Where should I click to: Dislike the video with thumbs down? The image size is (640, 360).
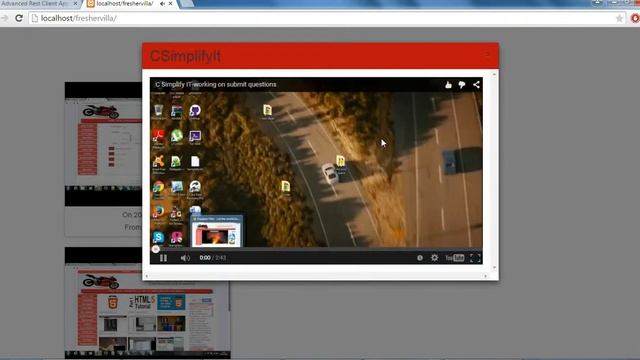click(x=462, y=84)
